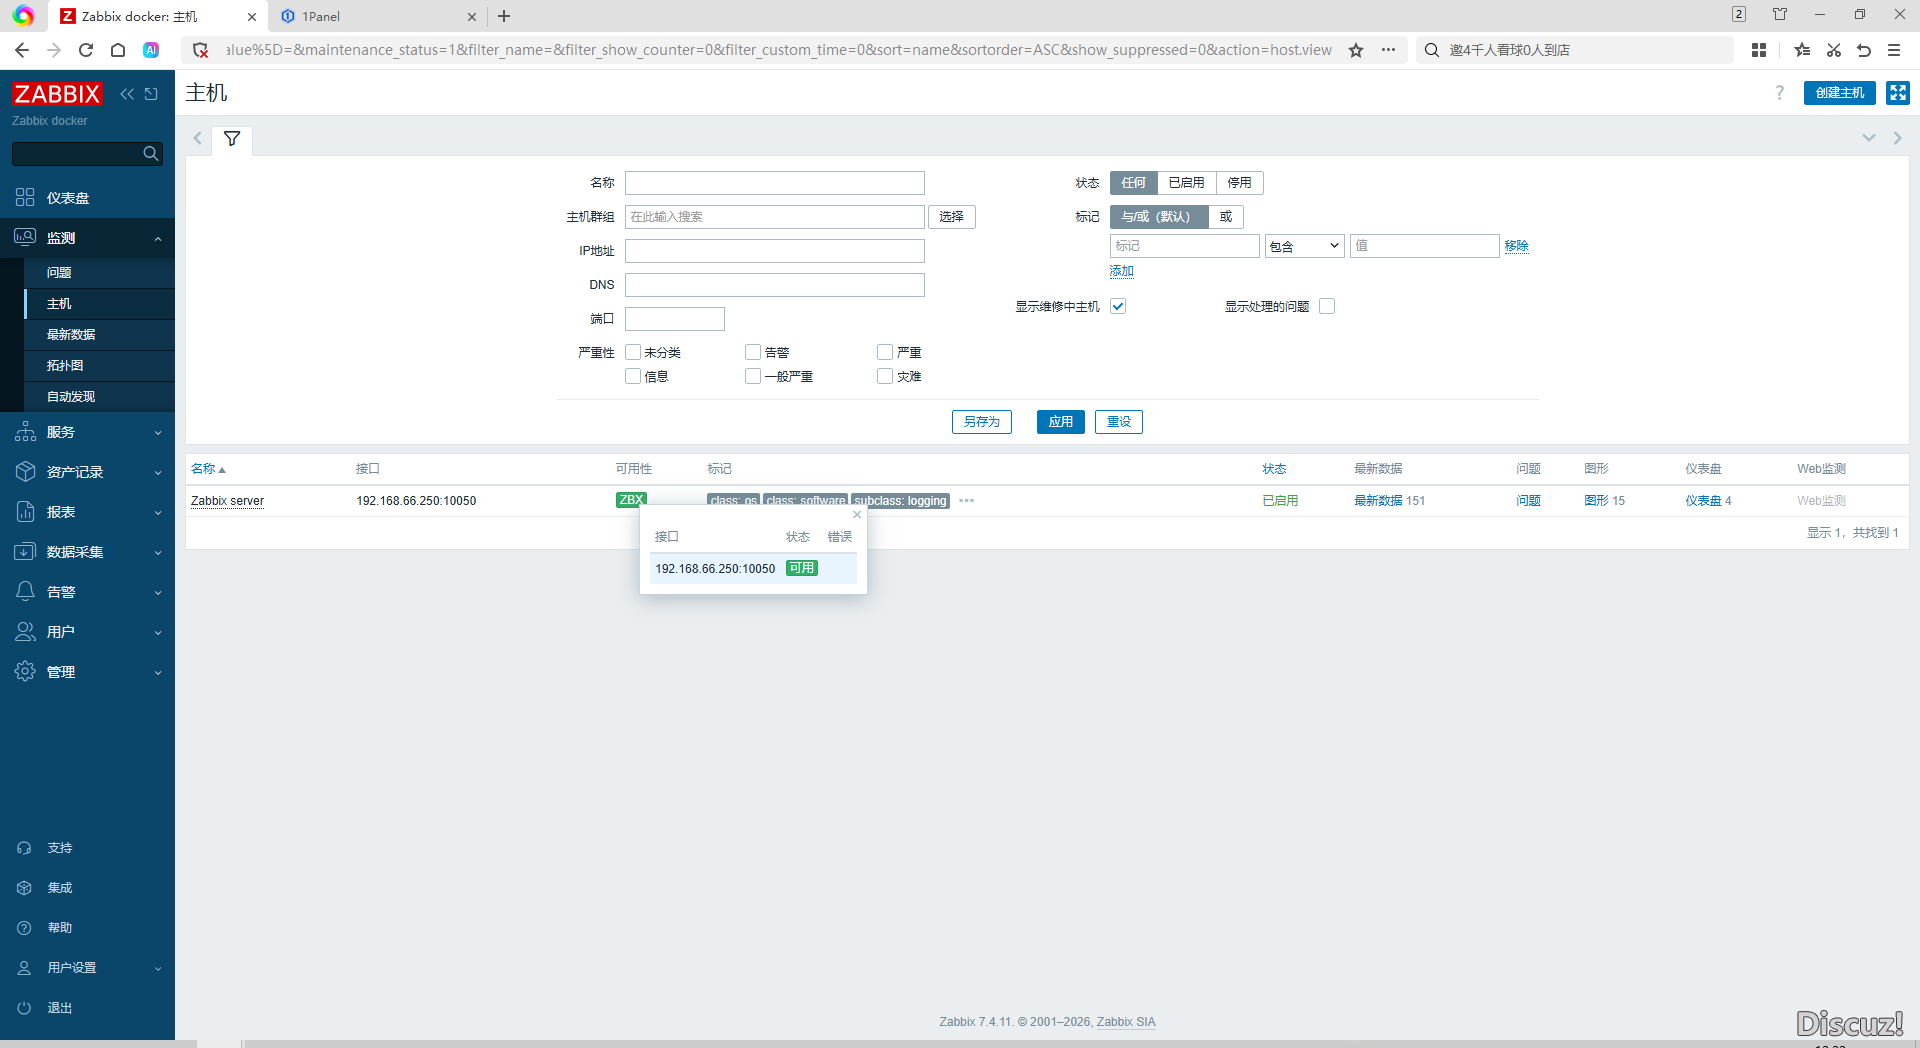Image resolution: width=1920 pixels, height=1048 pixels.
Task: Select 已启用 status option
Action: (x=1186, y=183)
